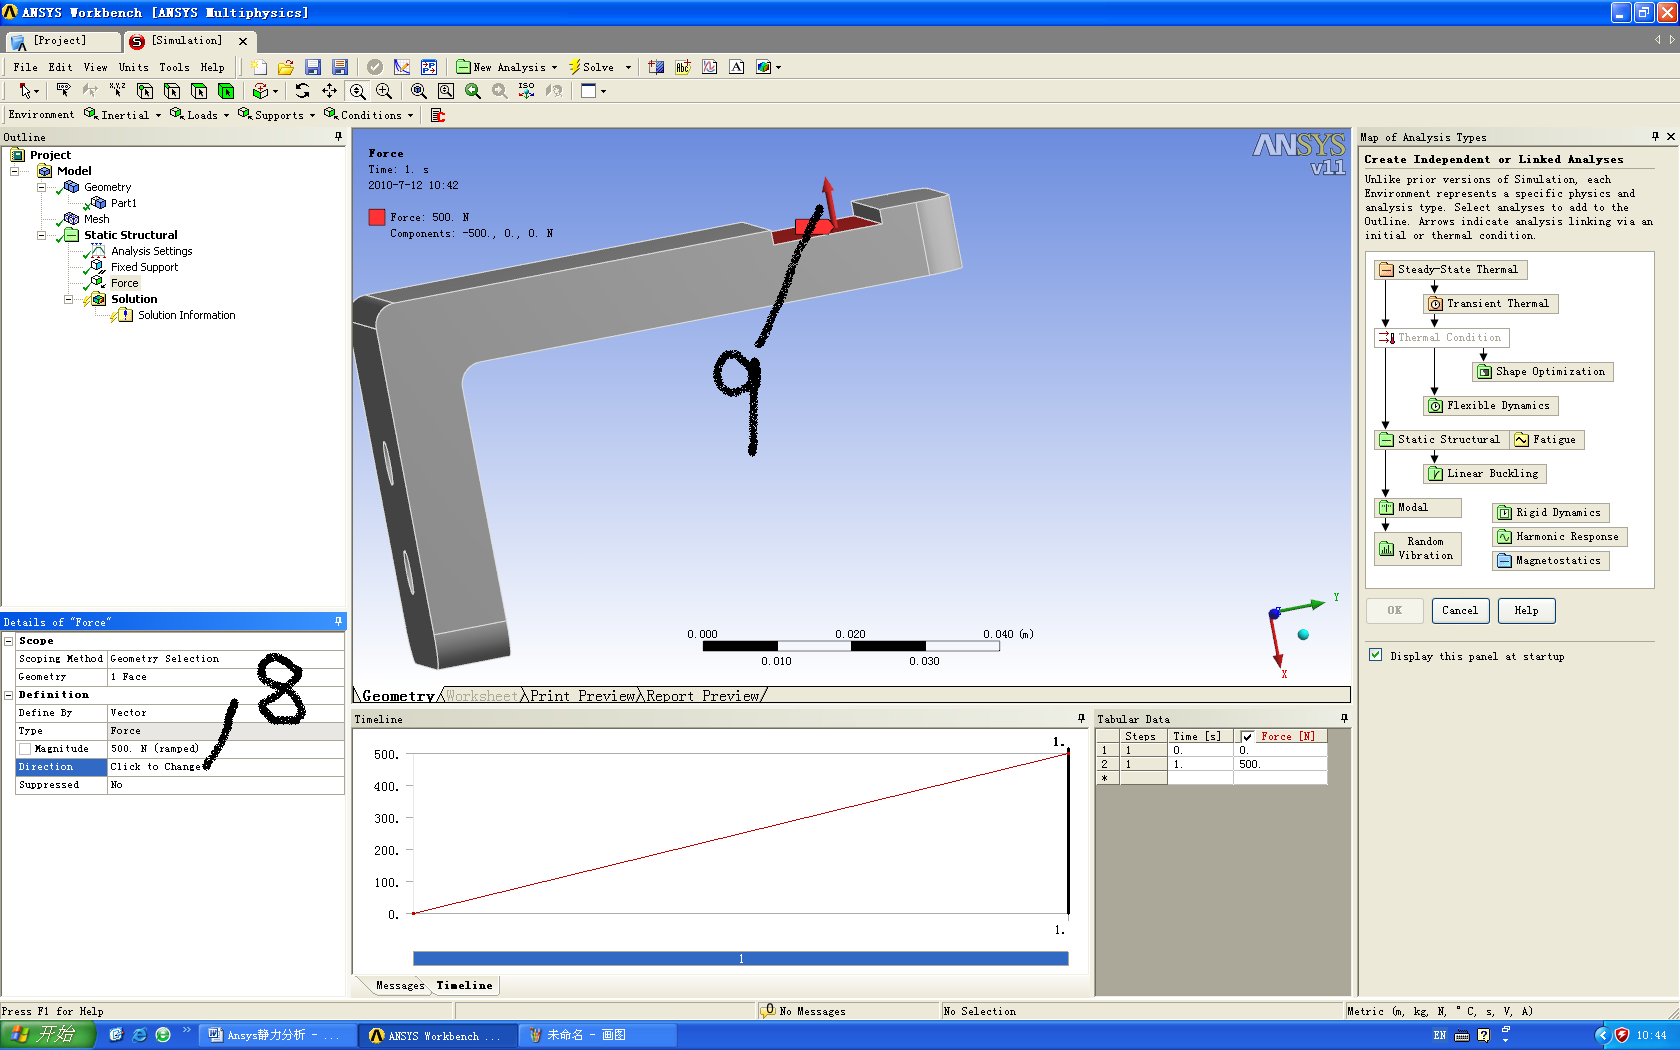Image resolution: width=1680 pixels, height=1050 pixels.
Task: Click the Cancel button
Action: (1460, 610)
